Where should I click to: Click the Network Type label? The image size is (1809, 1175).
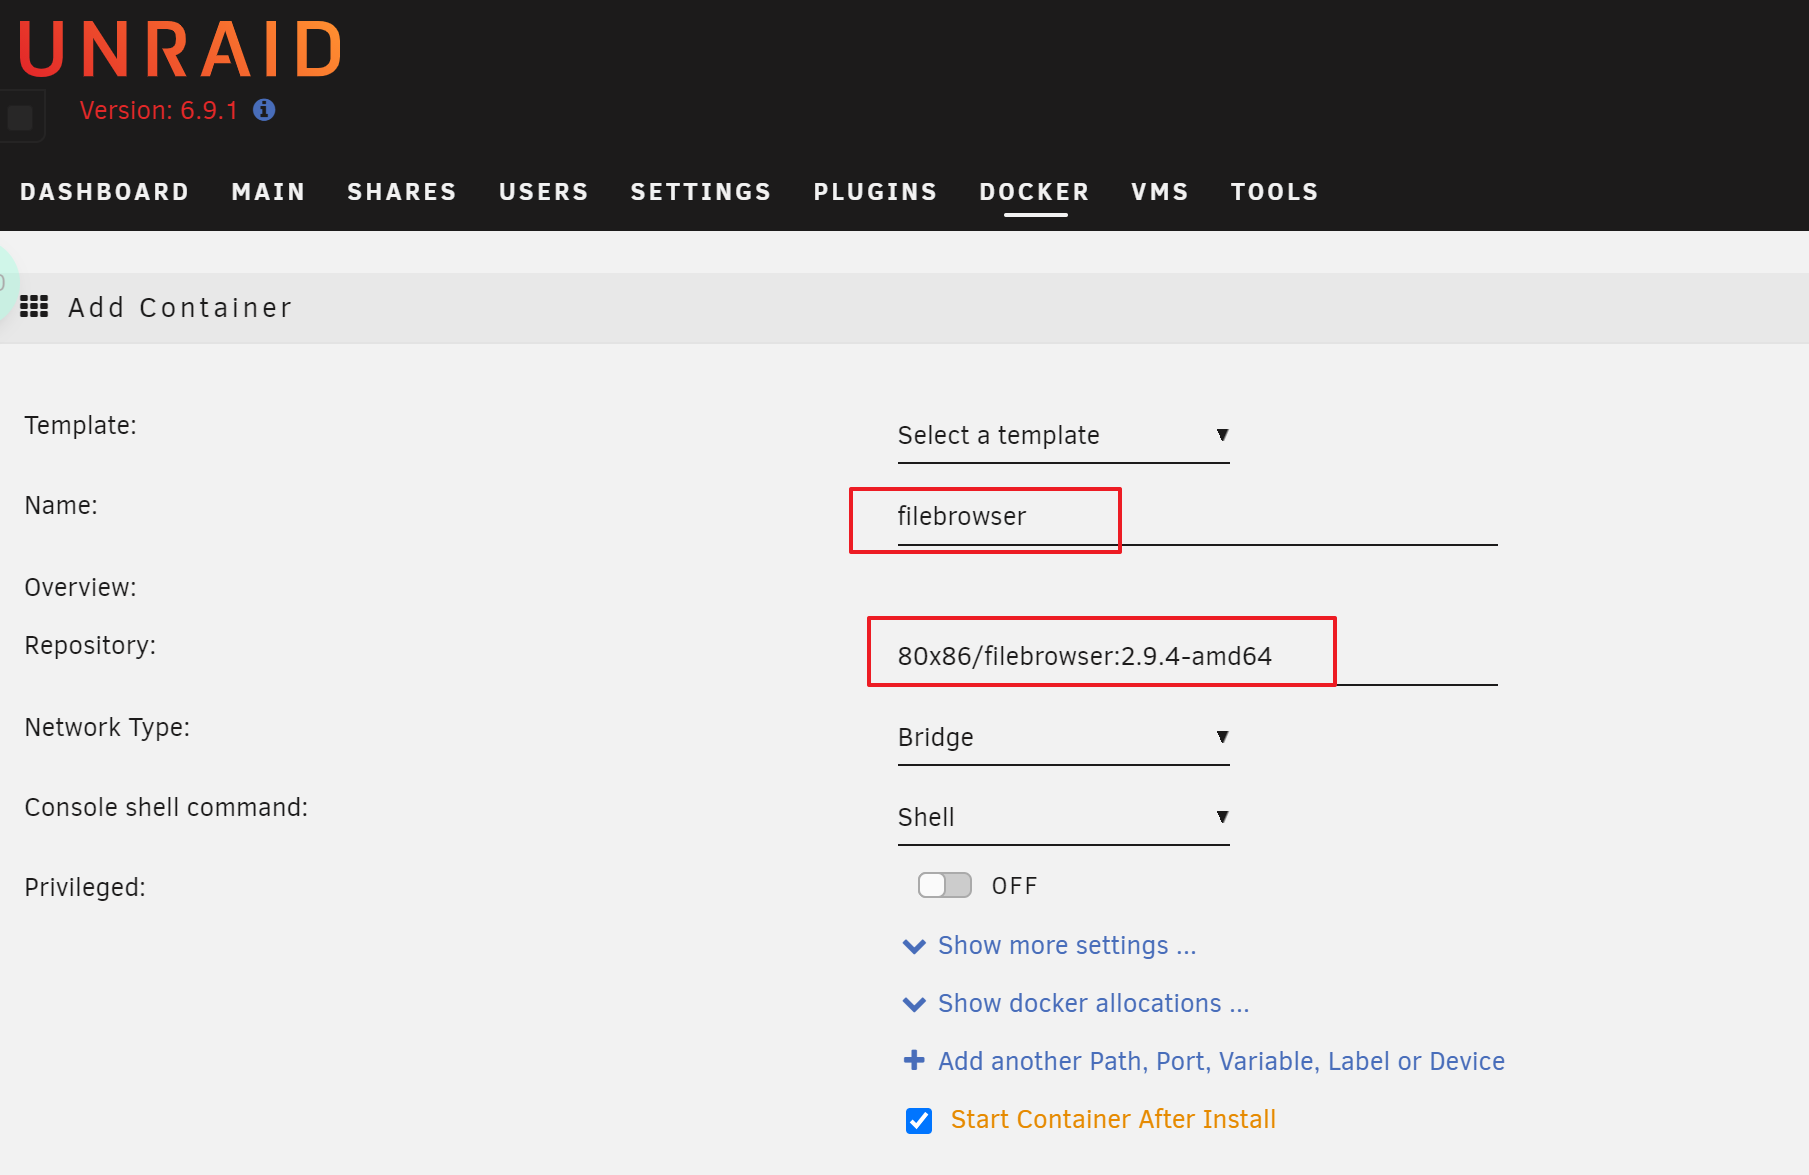click(107, 728)
